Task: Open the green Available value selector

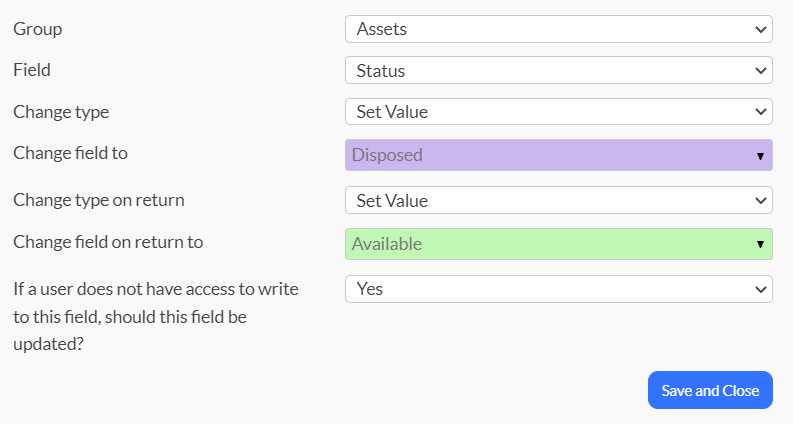Action: (559, 244)
